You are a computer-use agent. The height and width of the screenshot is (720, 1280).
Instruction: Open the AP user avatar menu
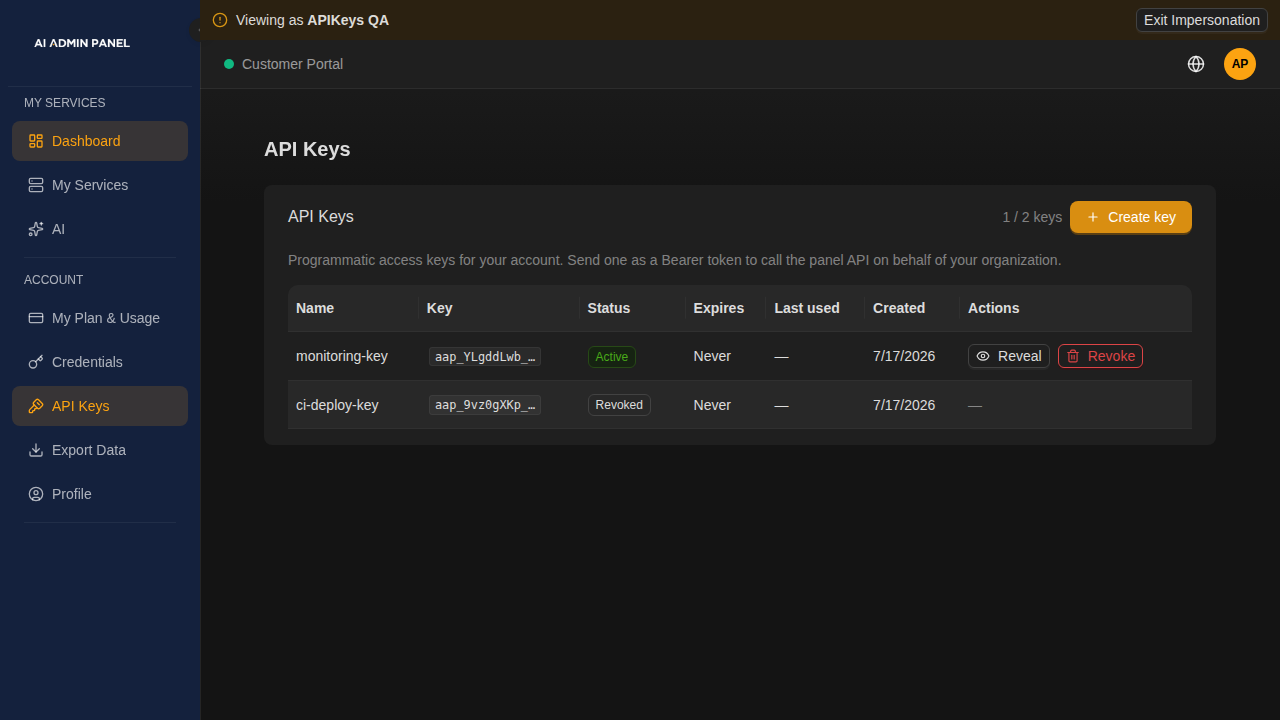click(1240, 64)
